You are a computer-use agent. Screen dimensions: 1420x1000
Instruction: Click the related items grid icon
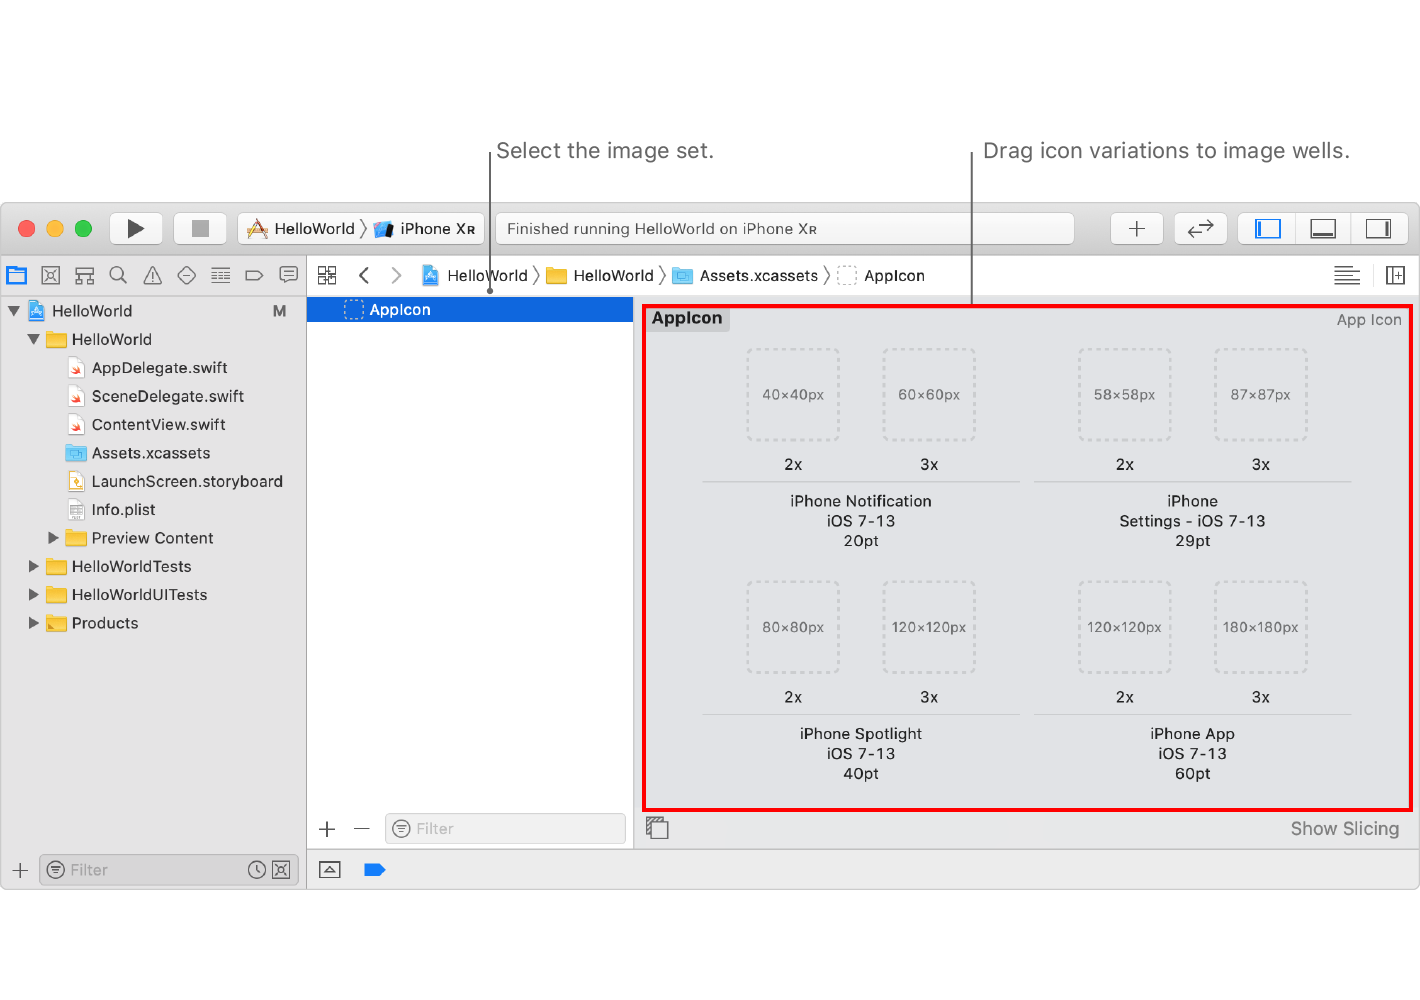327,276
